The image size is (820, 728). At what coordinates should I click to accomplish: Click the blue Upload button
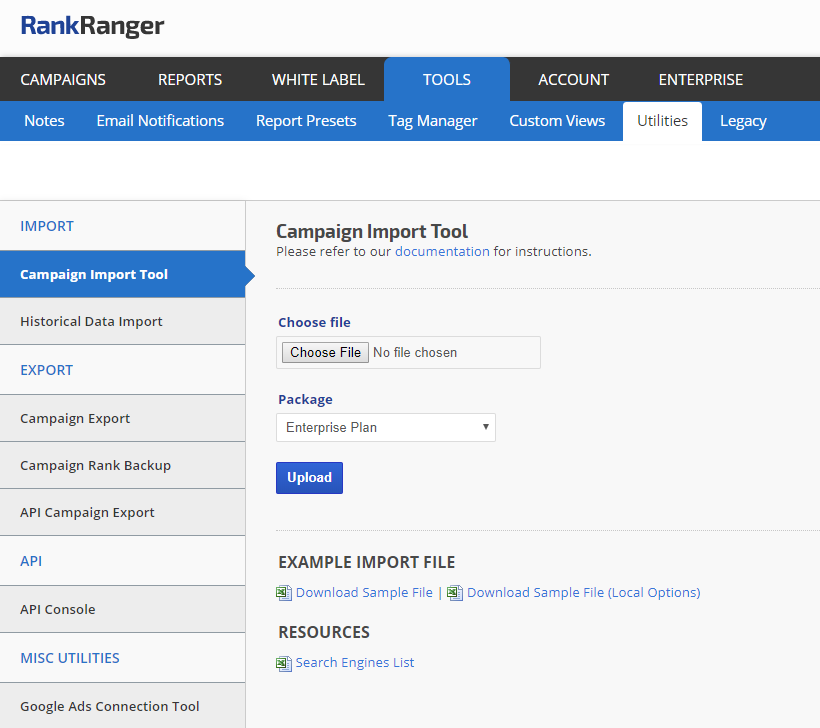click(309, 478)
